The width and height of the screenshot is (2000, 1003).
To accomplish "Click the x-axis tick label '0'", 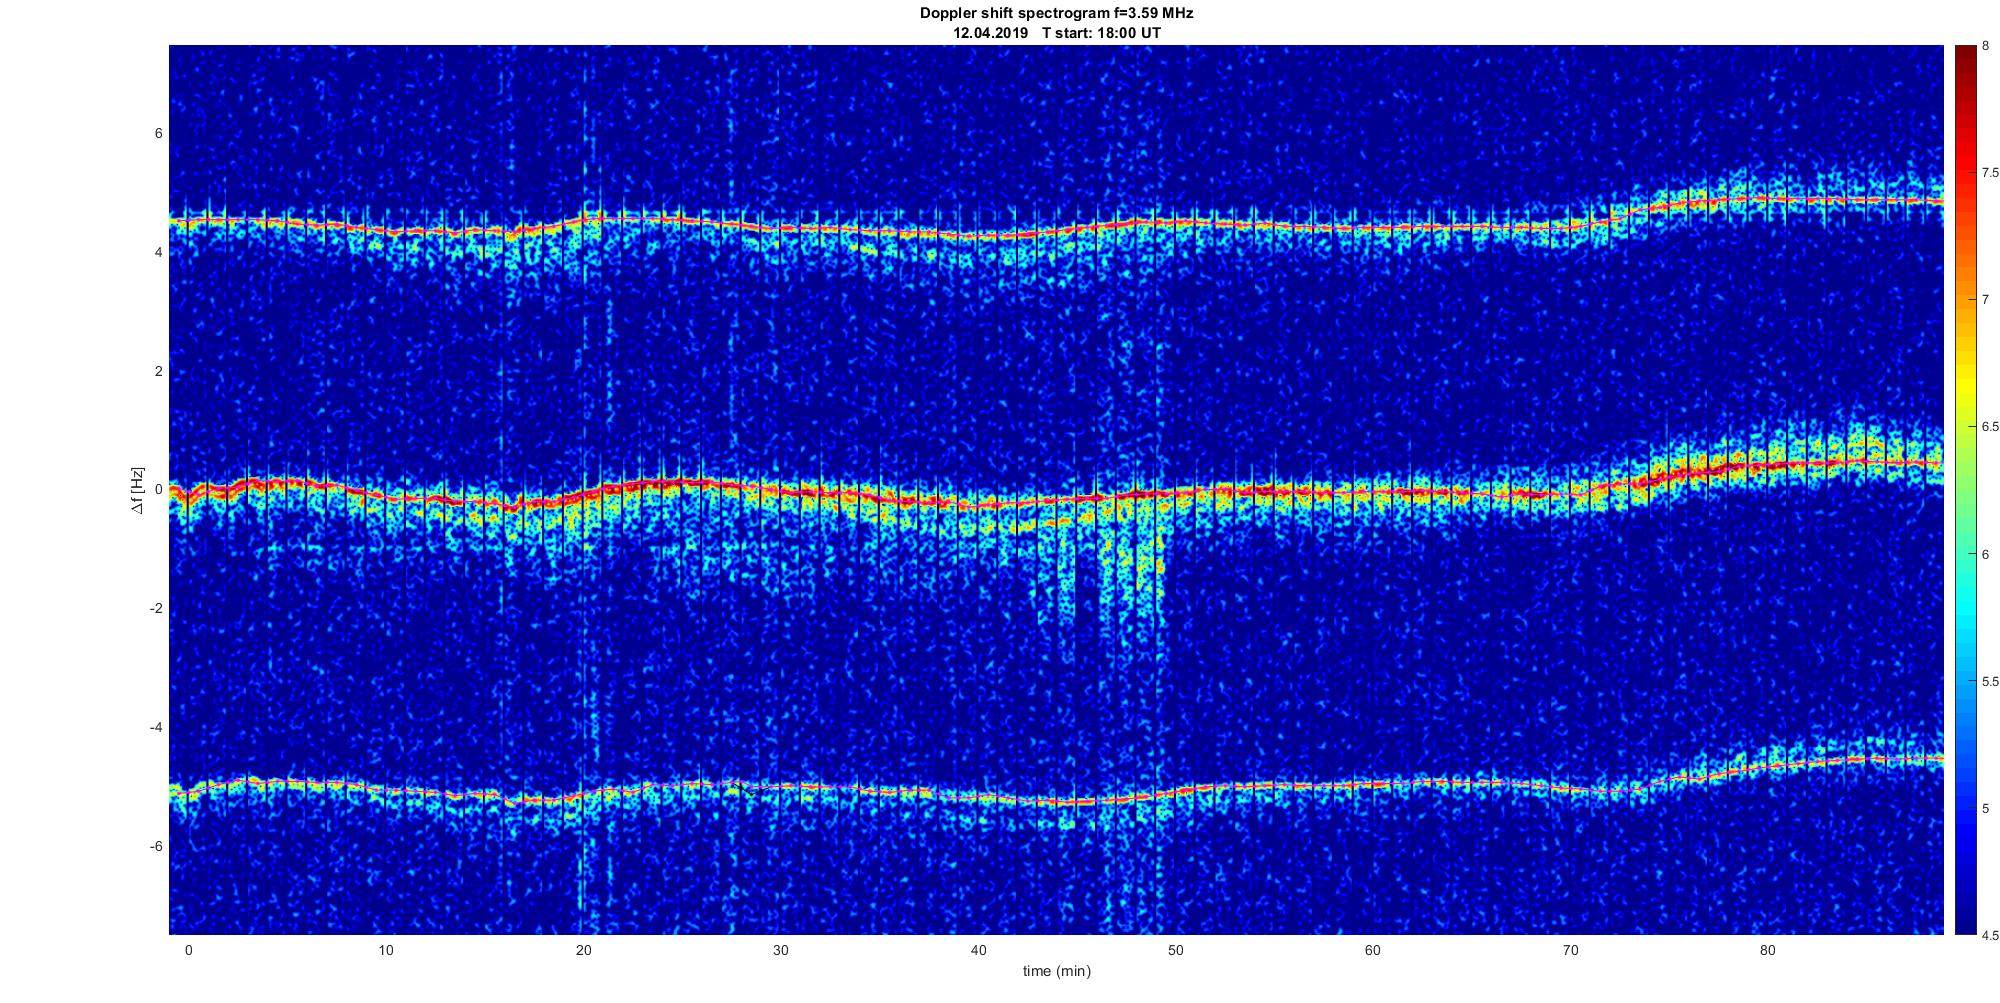I will (188, 950).
